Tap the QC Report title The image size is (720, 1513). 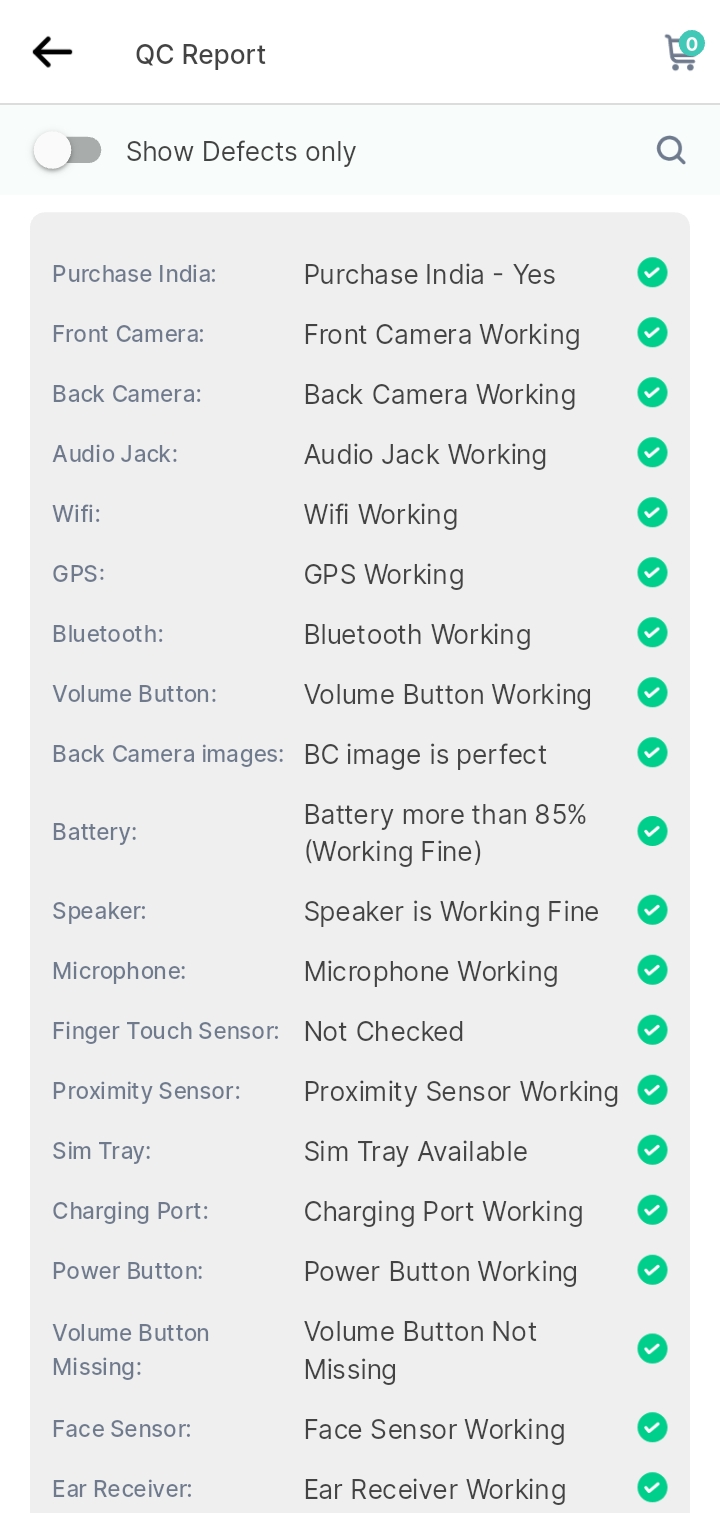201,54
